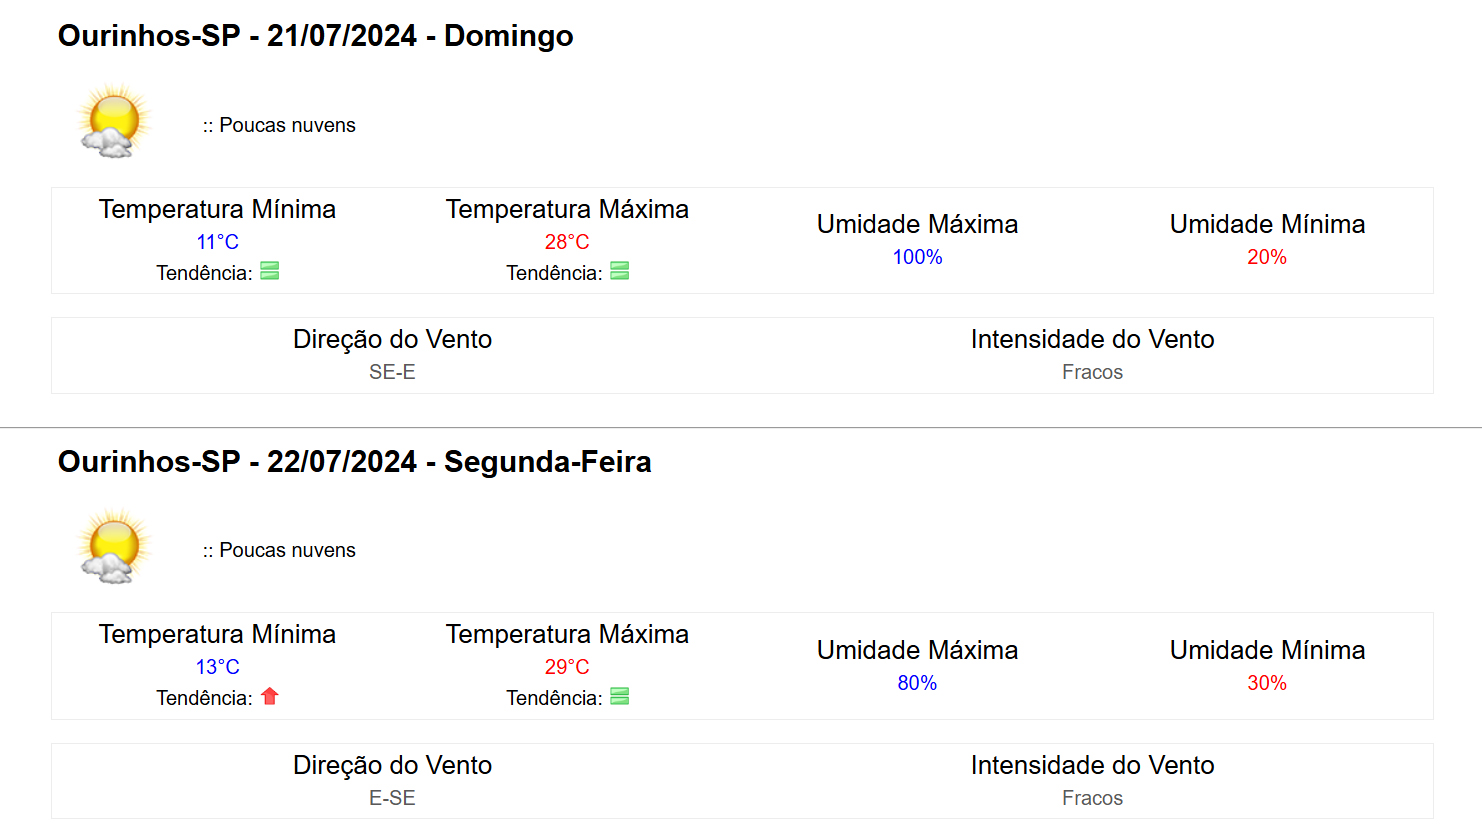Click the 28°C maximum temperature value
This screenshot has height=839, width=1482.
pos(567,242)
